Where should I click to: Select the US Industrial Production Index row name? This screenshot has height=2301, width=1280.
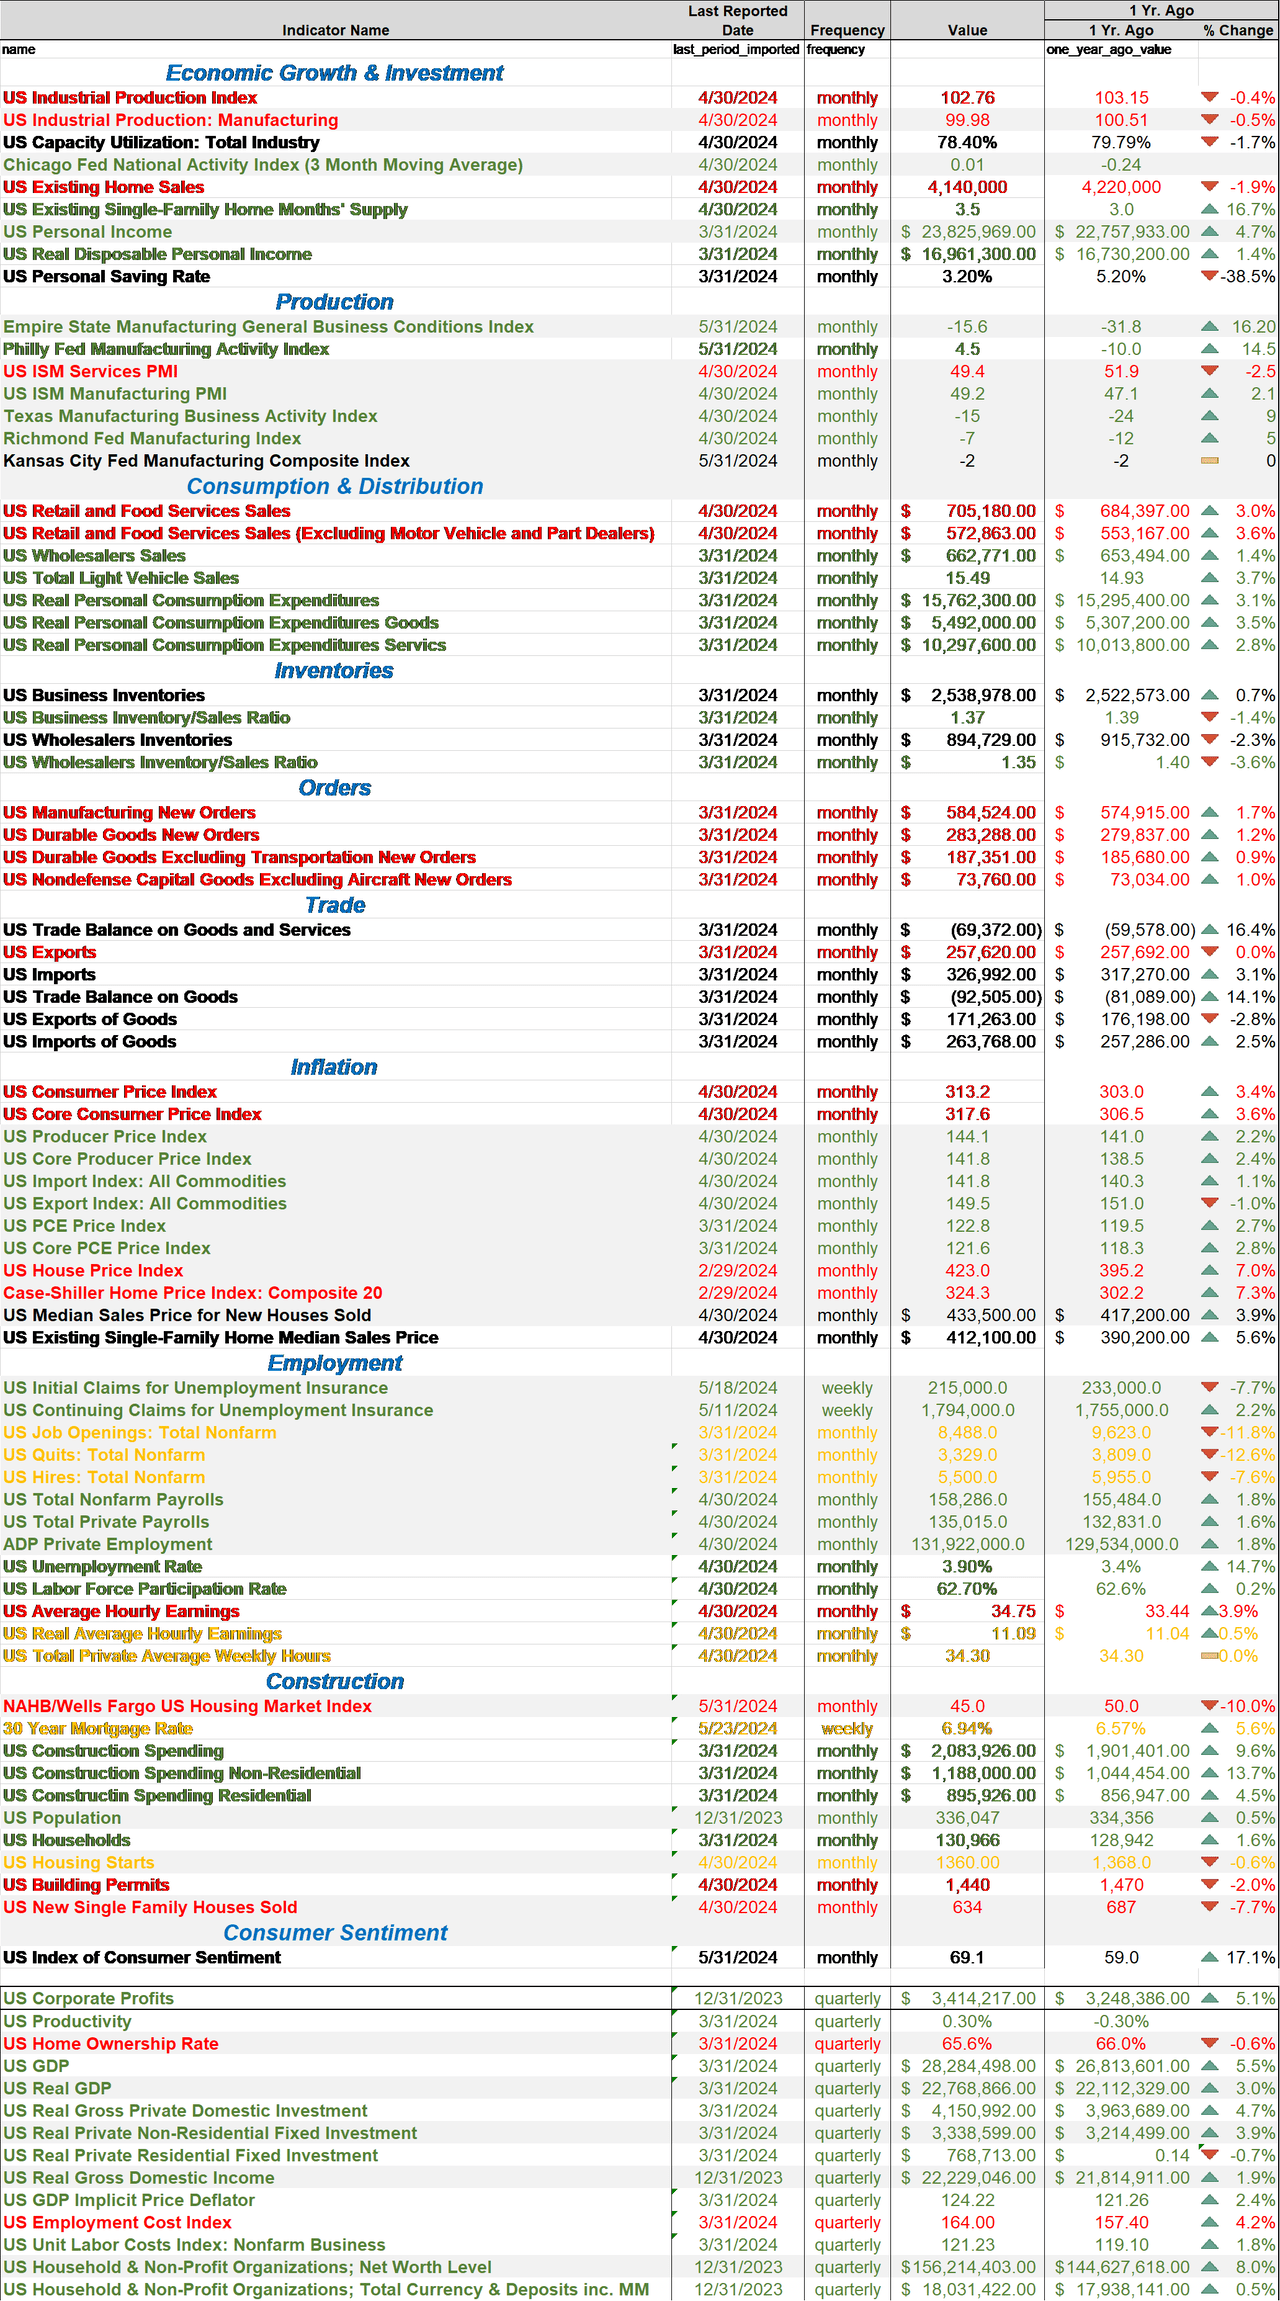130,98
